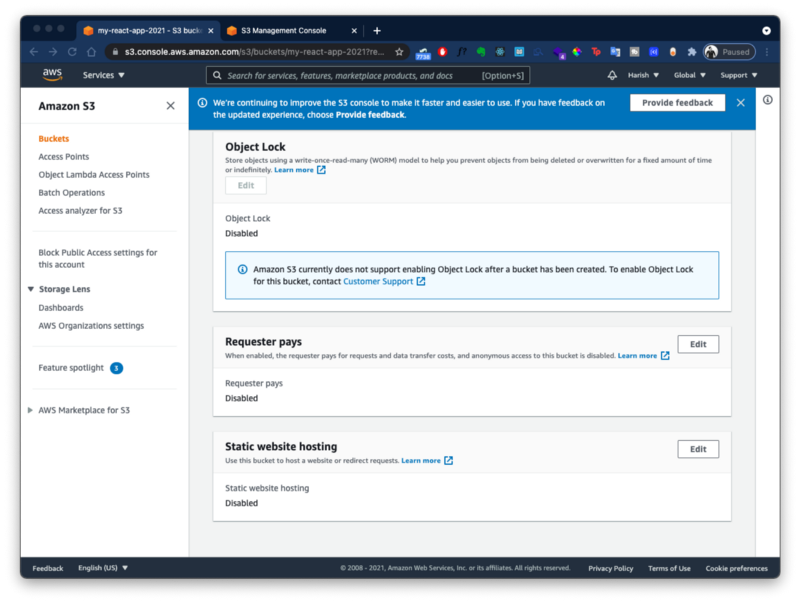Open the Services dropdown menu
800x603 pixels.
tap(104, 75)
